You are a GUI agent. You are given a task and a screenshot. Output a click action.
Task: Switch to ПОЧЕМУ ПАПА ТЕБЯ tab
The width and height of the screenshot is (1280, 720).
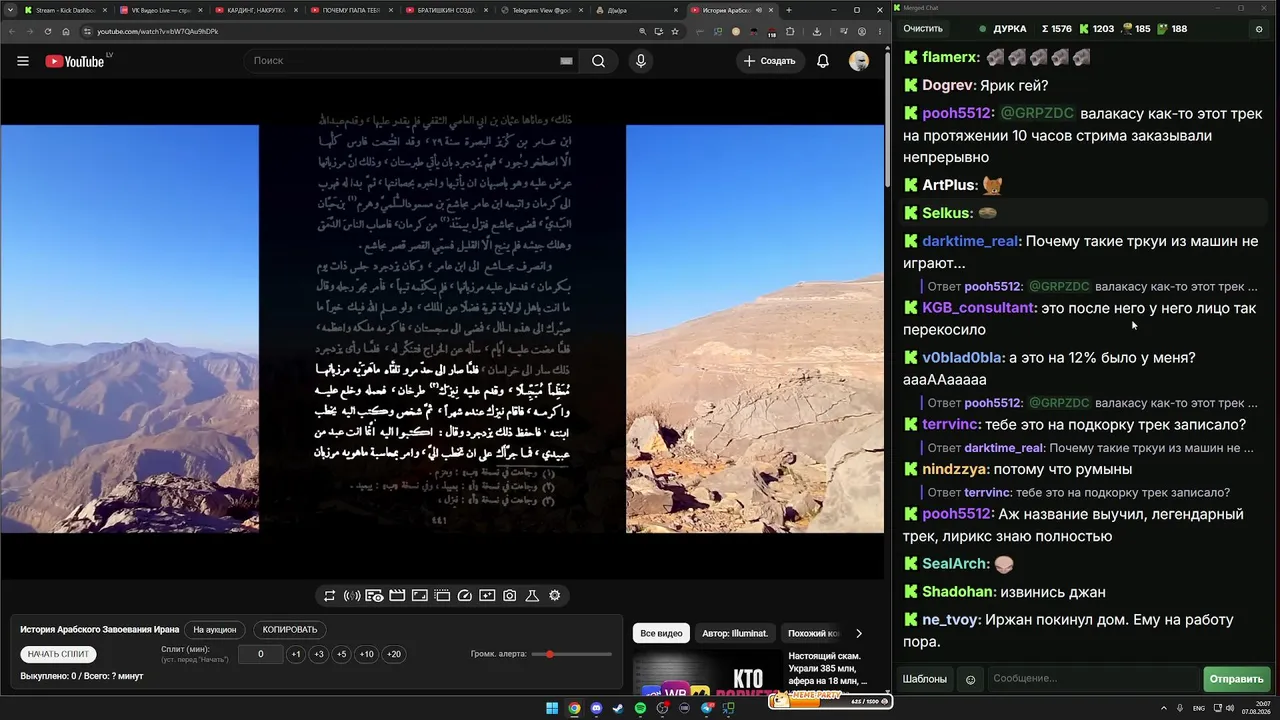pos(349,10)
